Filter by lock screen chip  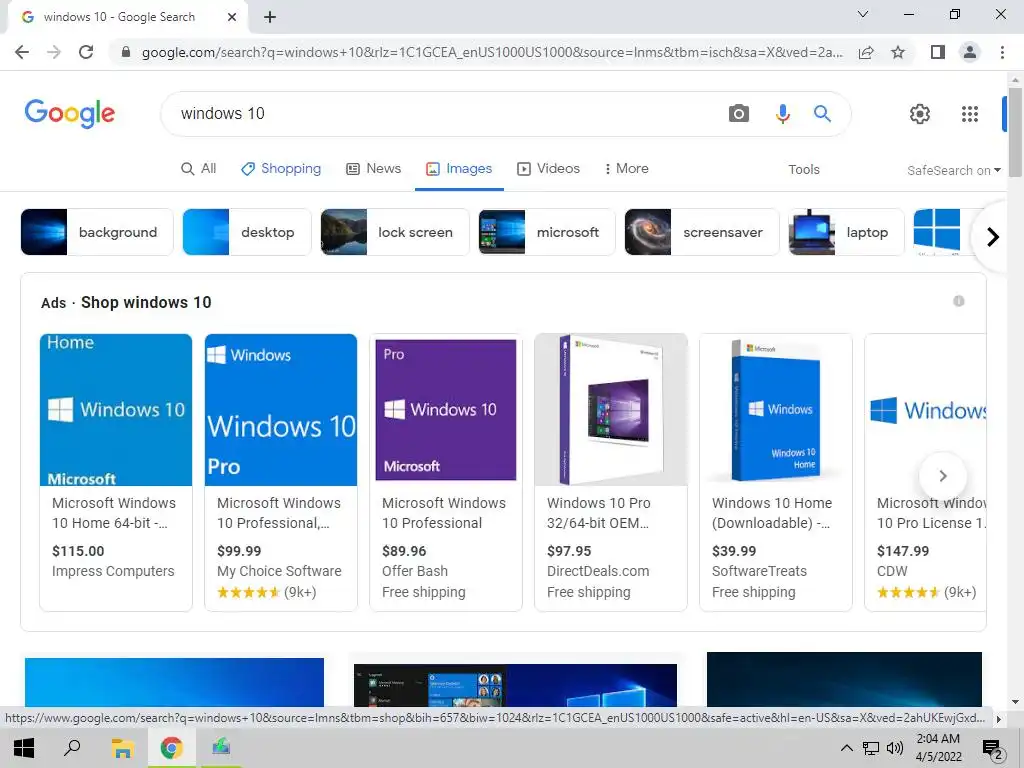coord(394,232)
